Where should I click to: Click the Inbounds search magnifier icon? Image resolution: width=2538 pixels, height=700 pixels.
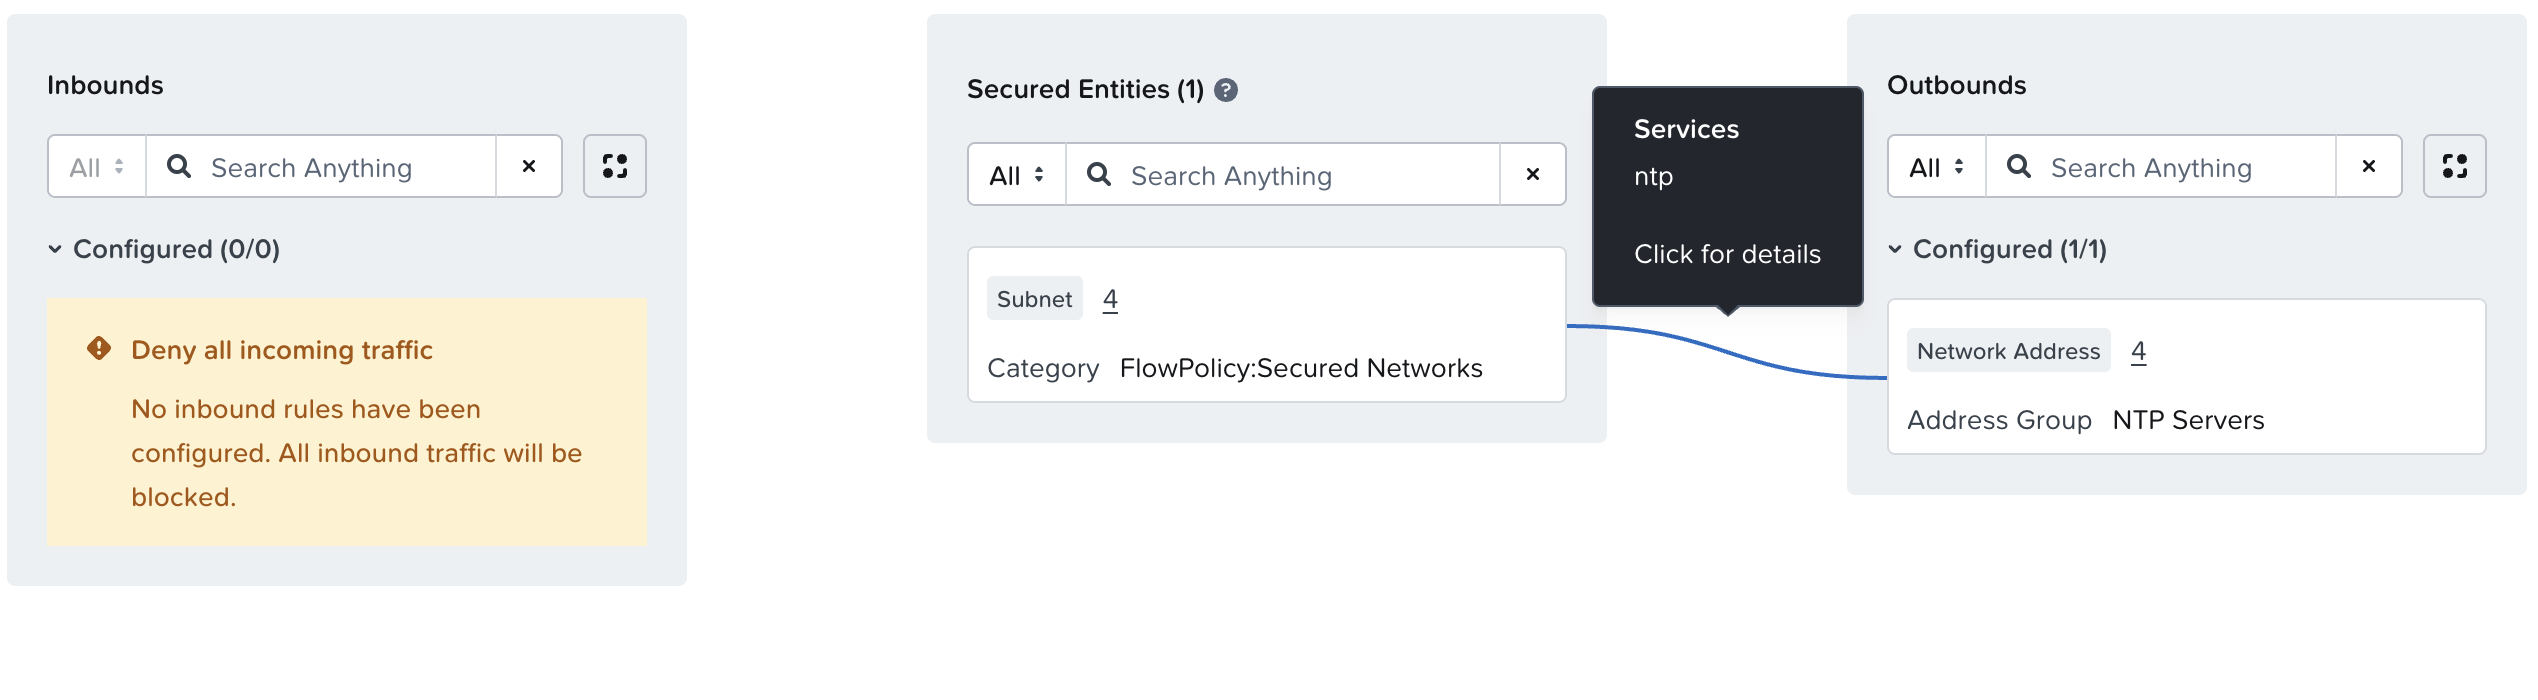point(179,166)
